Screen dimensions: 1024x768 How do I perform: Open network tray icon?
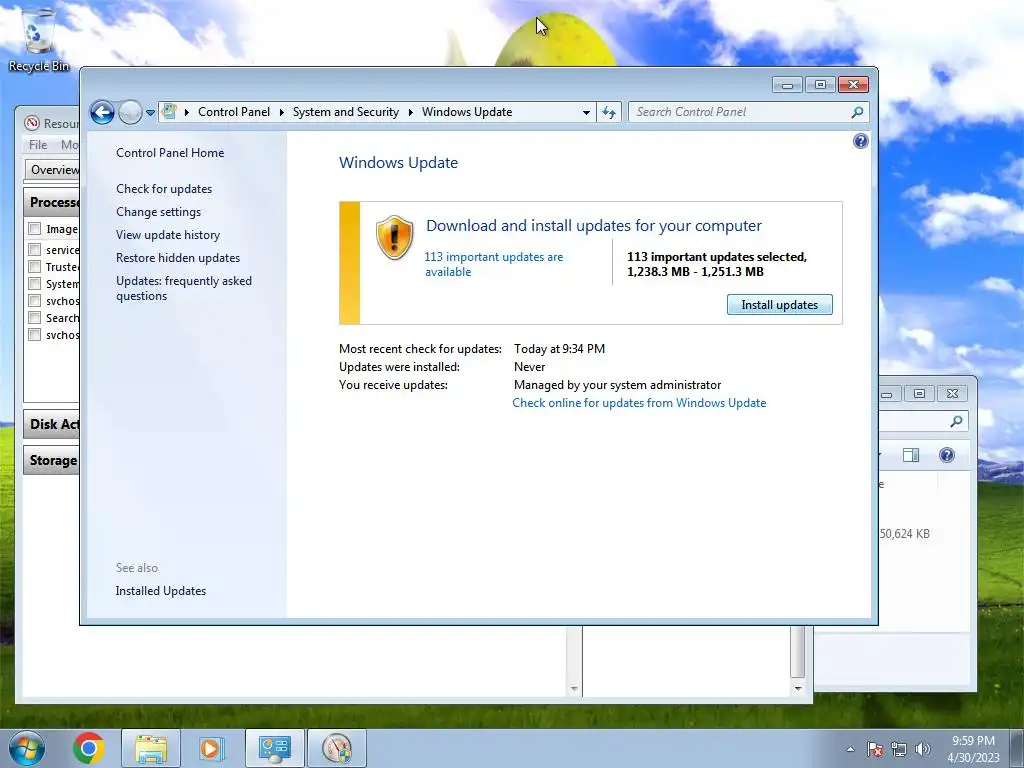(899, 749)
